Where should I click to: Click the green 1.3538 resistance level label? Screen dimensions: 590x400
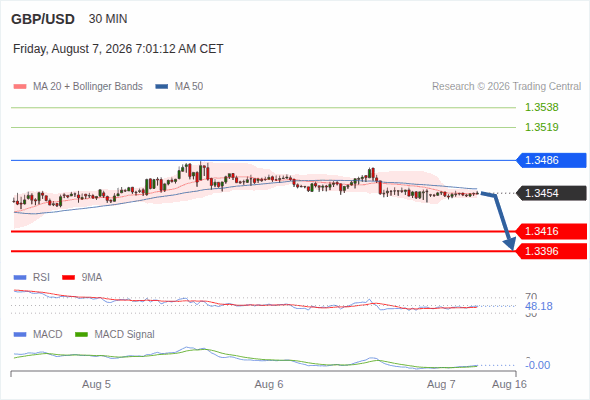click(541, 107)
